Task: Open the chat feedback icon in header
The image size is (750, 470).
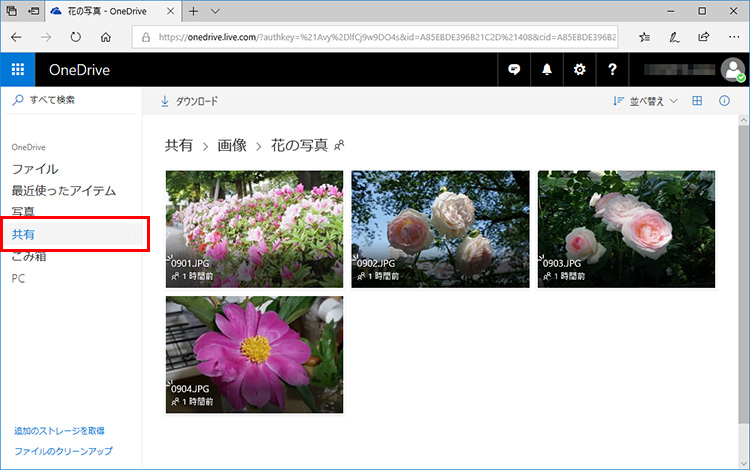Action: tap(515, 69)
